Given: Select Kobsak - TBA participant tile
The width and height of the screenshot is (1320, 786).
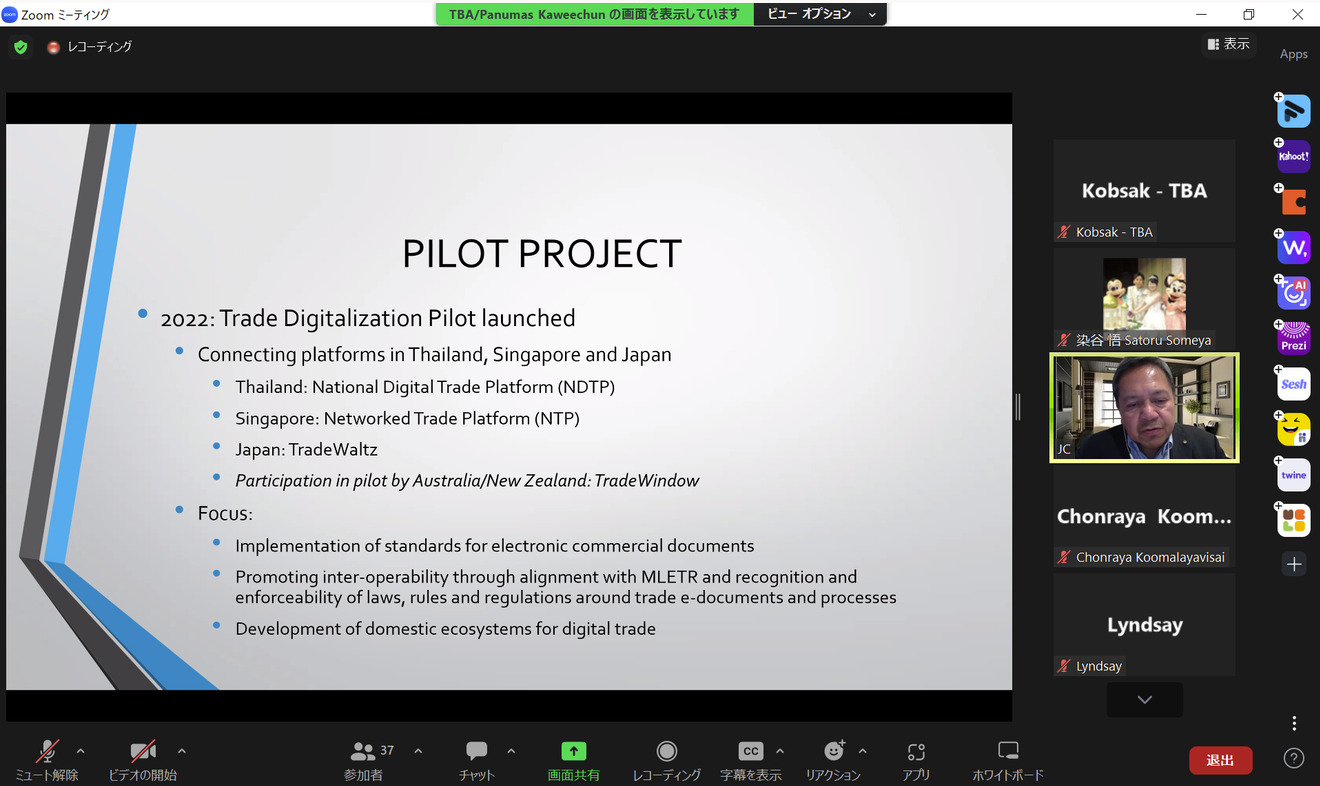Looking at the screenshot, I should (x=1144, y=190).
